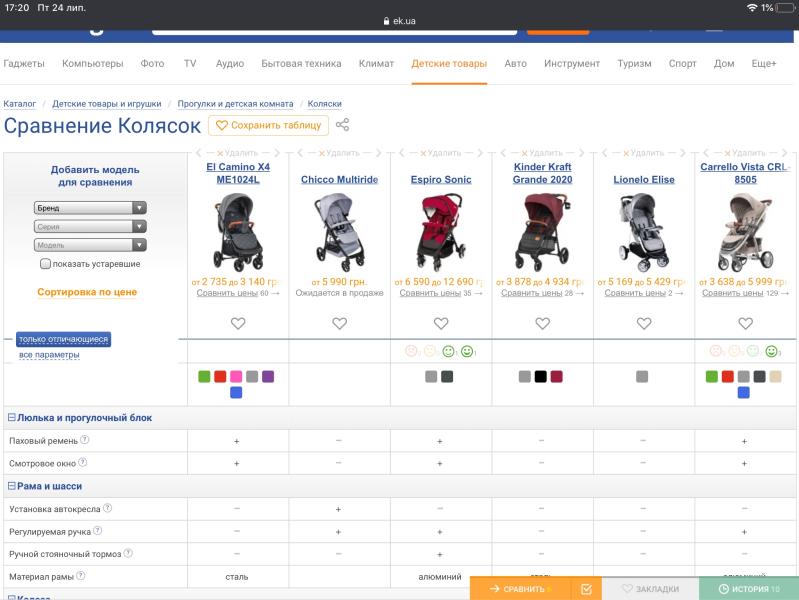The image size is (799, 600).
Task: Open Бытовая техника category
Action: coord(301,63)
